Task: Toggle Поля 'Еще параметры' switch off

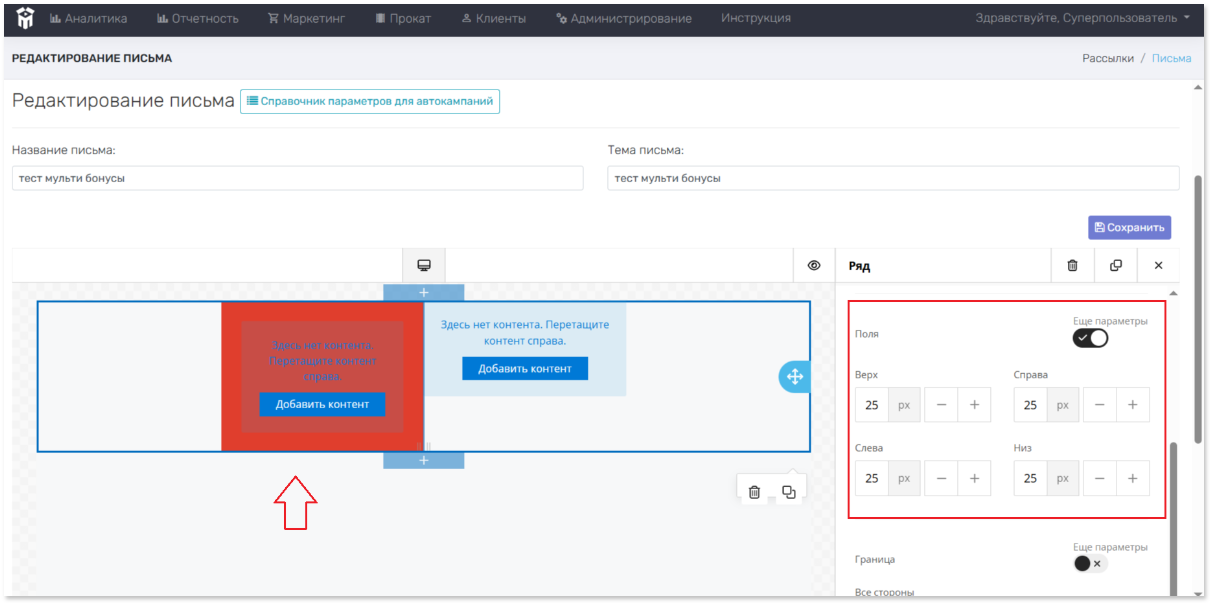Action: (x=1091, y=338)
